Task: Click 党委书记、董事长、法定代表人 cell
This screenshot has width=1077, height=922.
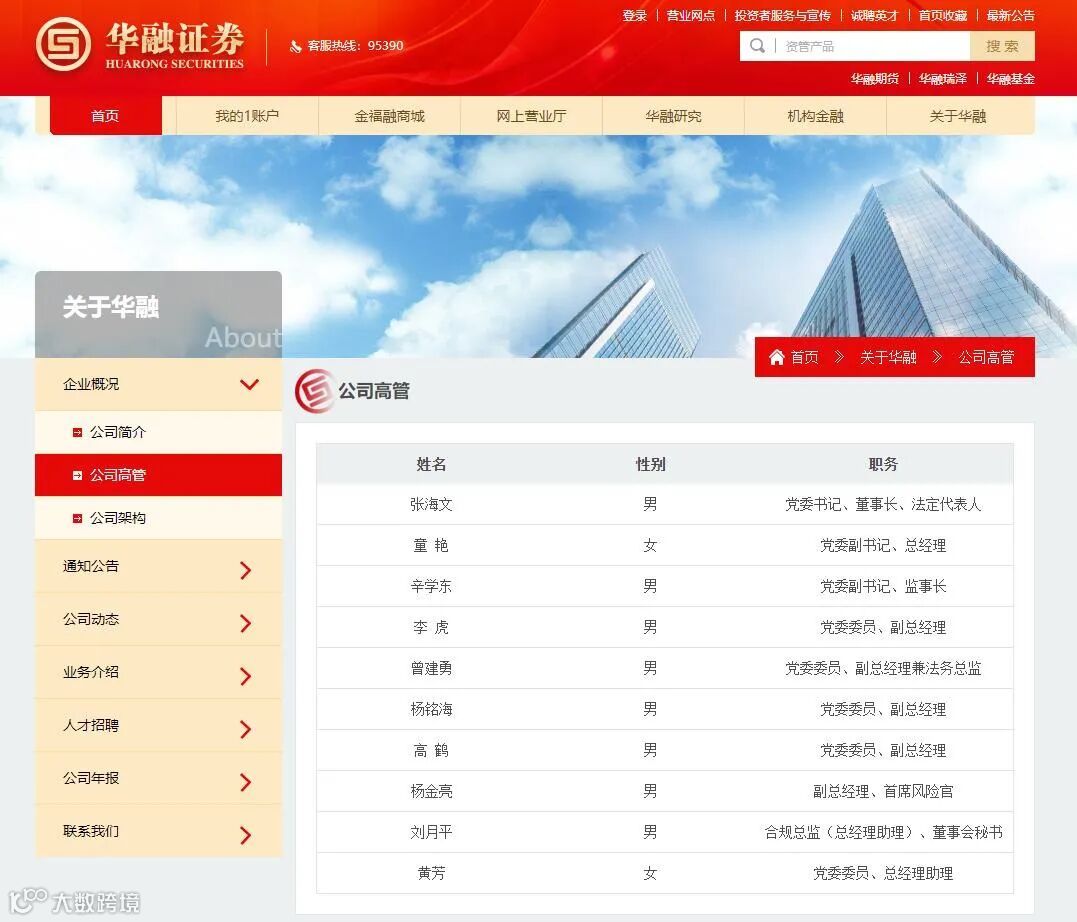Action: [x=883, y=504]
